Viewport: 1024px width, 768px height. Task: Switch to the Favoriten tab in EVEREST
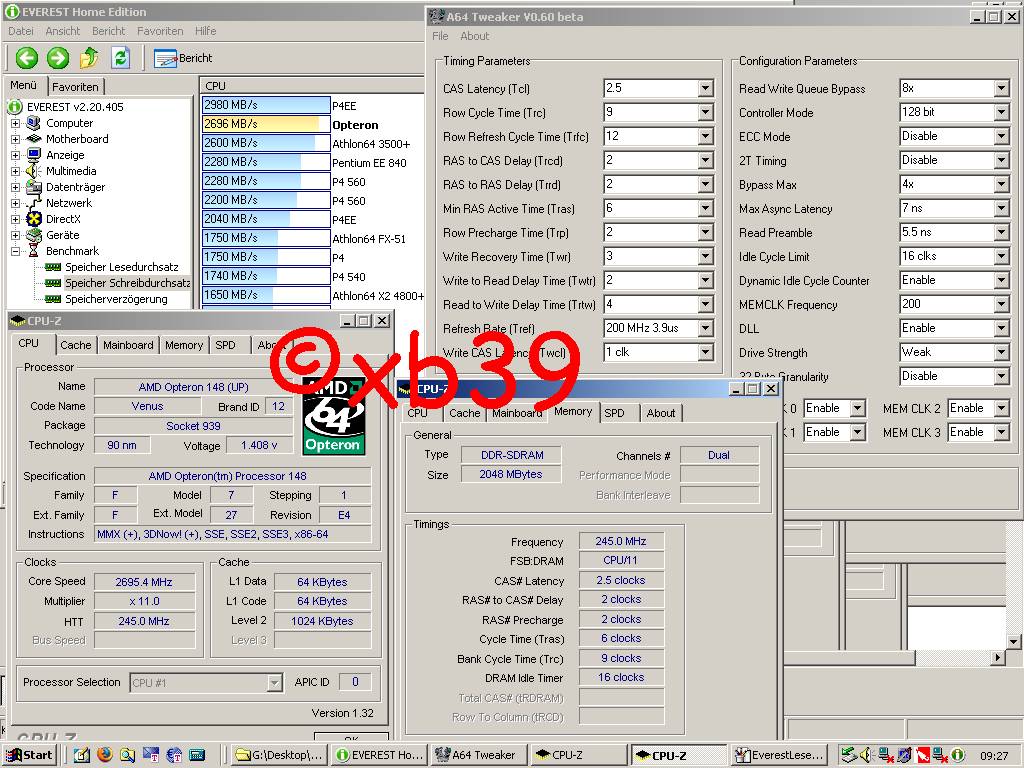click(x=75, y=86)
